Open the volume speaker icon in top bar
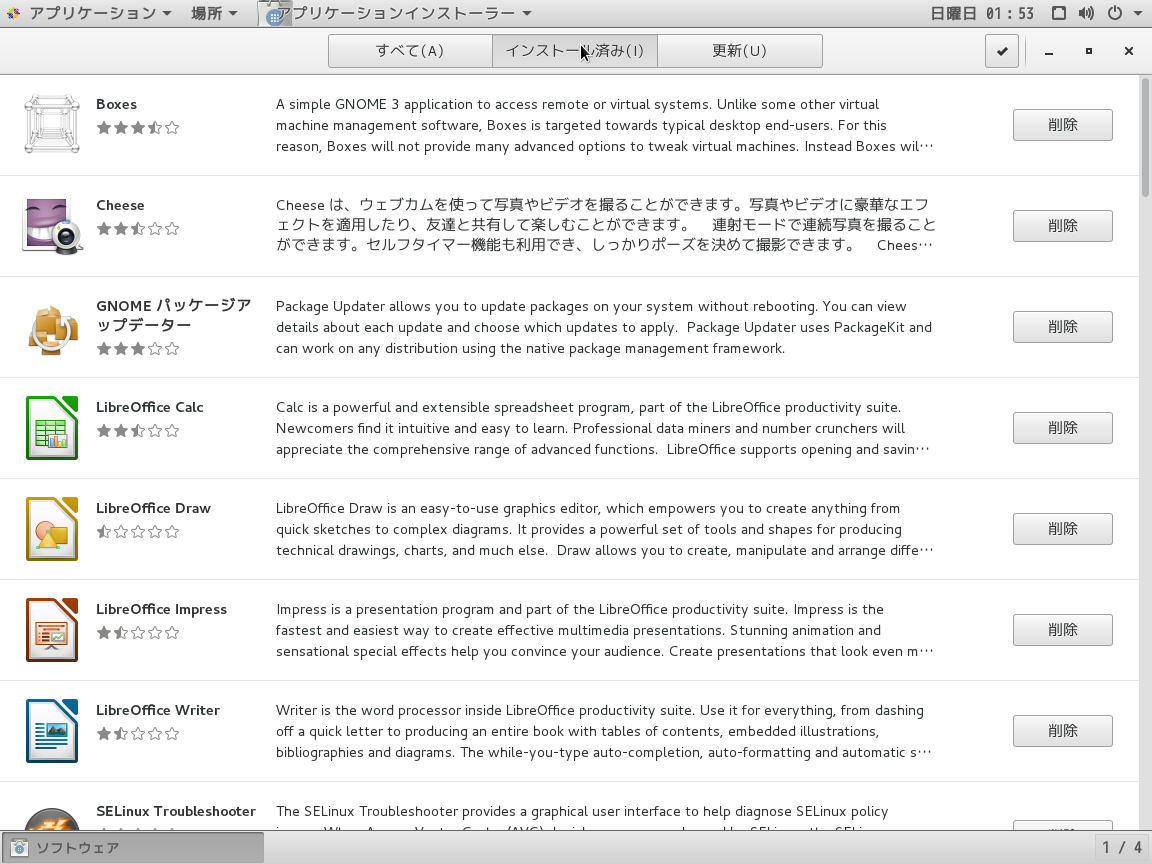1152x864 pixels. (x=1086, y=13)
